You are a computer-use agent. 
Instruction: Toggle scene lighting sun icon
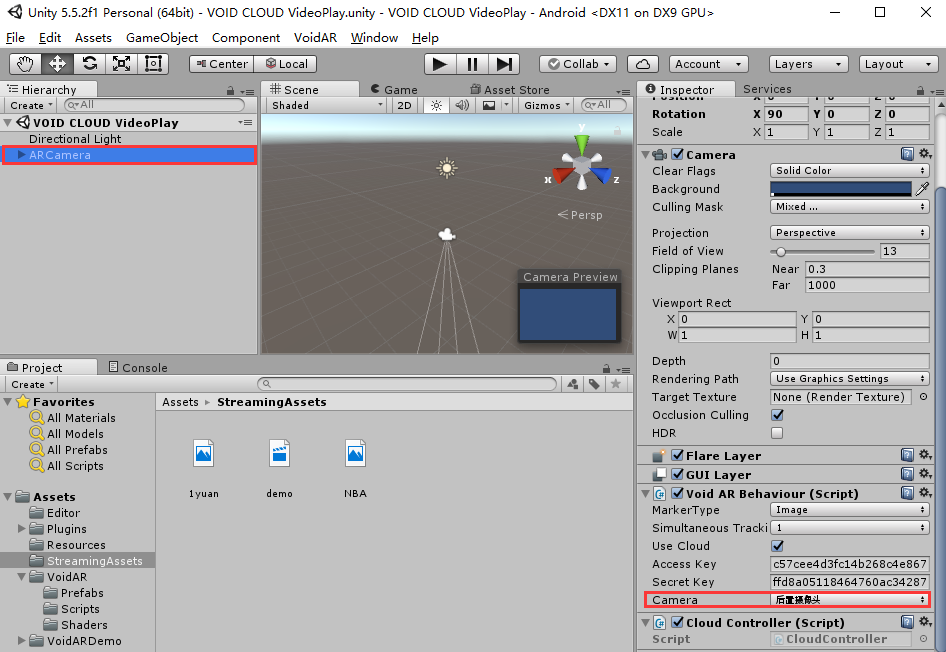436,106
